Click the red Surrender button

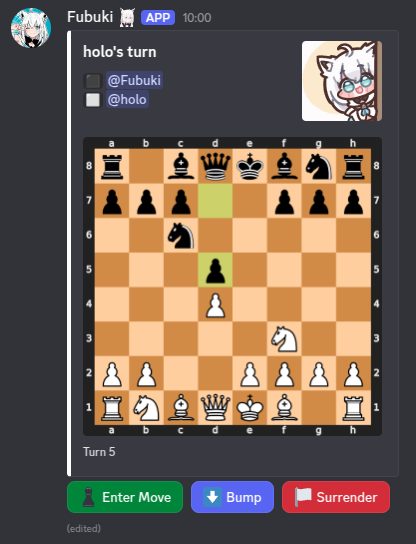click(x=336, y=497)
